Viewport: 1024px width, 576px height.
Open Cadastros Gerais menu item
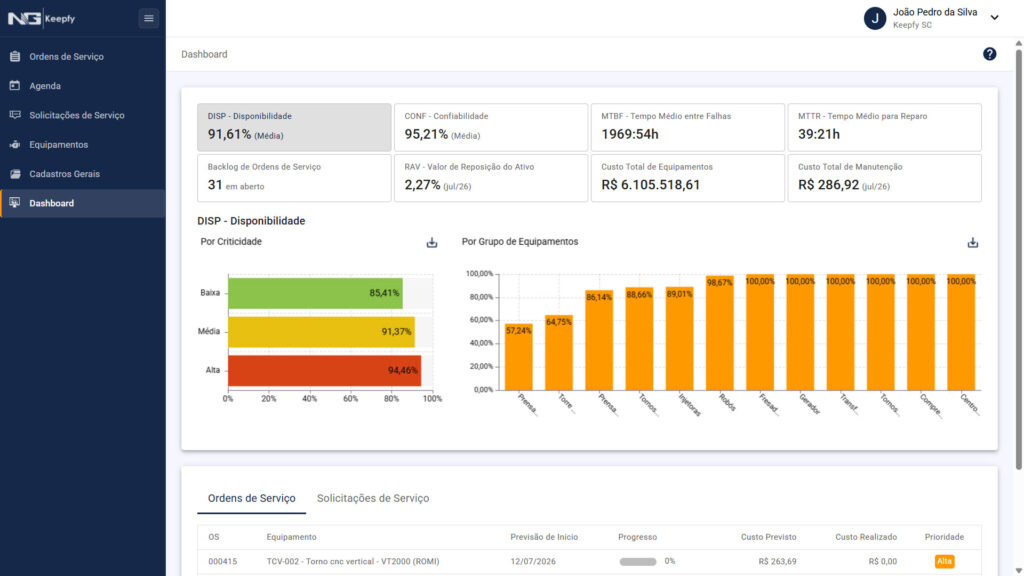click(x=83, y=174)
